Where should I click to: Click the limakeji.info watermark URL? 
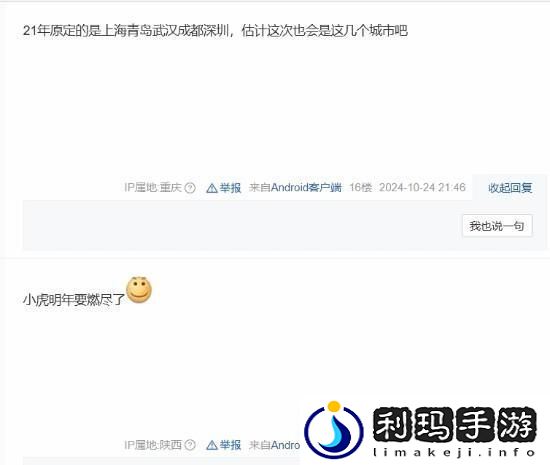454,452
